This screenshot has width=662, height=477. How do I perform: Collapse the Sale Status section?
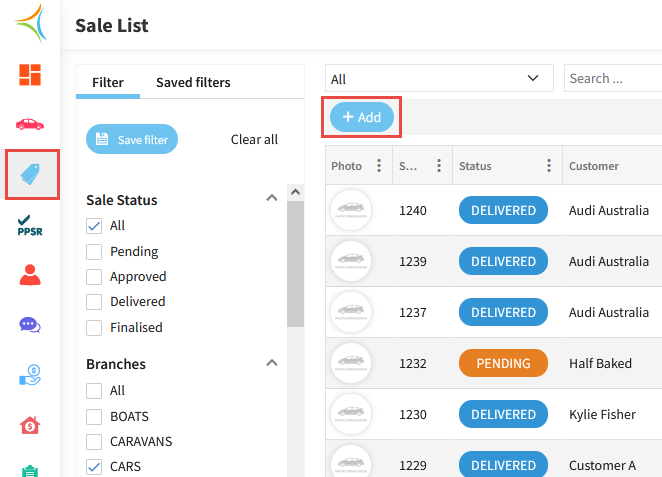click(271, 199)
